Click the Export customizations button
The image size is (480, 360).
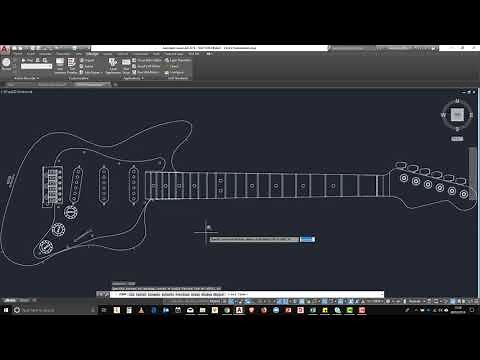pos(87,66)
